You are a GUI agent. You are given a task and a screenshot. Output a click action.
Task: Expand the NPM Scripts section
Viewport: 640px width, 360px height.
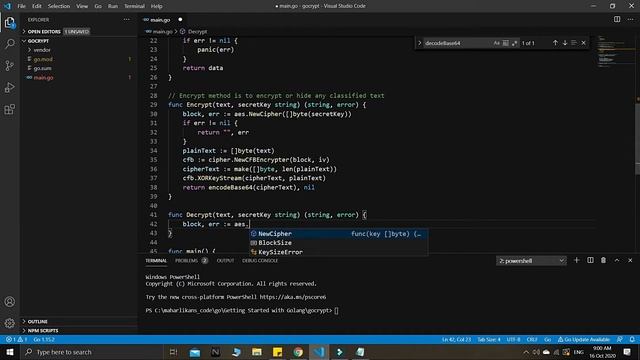pos(79,330)
